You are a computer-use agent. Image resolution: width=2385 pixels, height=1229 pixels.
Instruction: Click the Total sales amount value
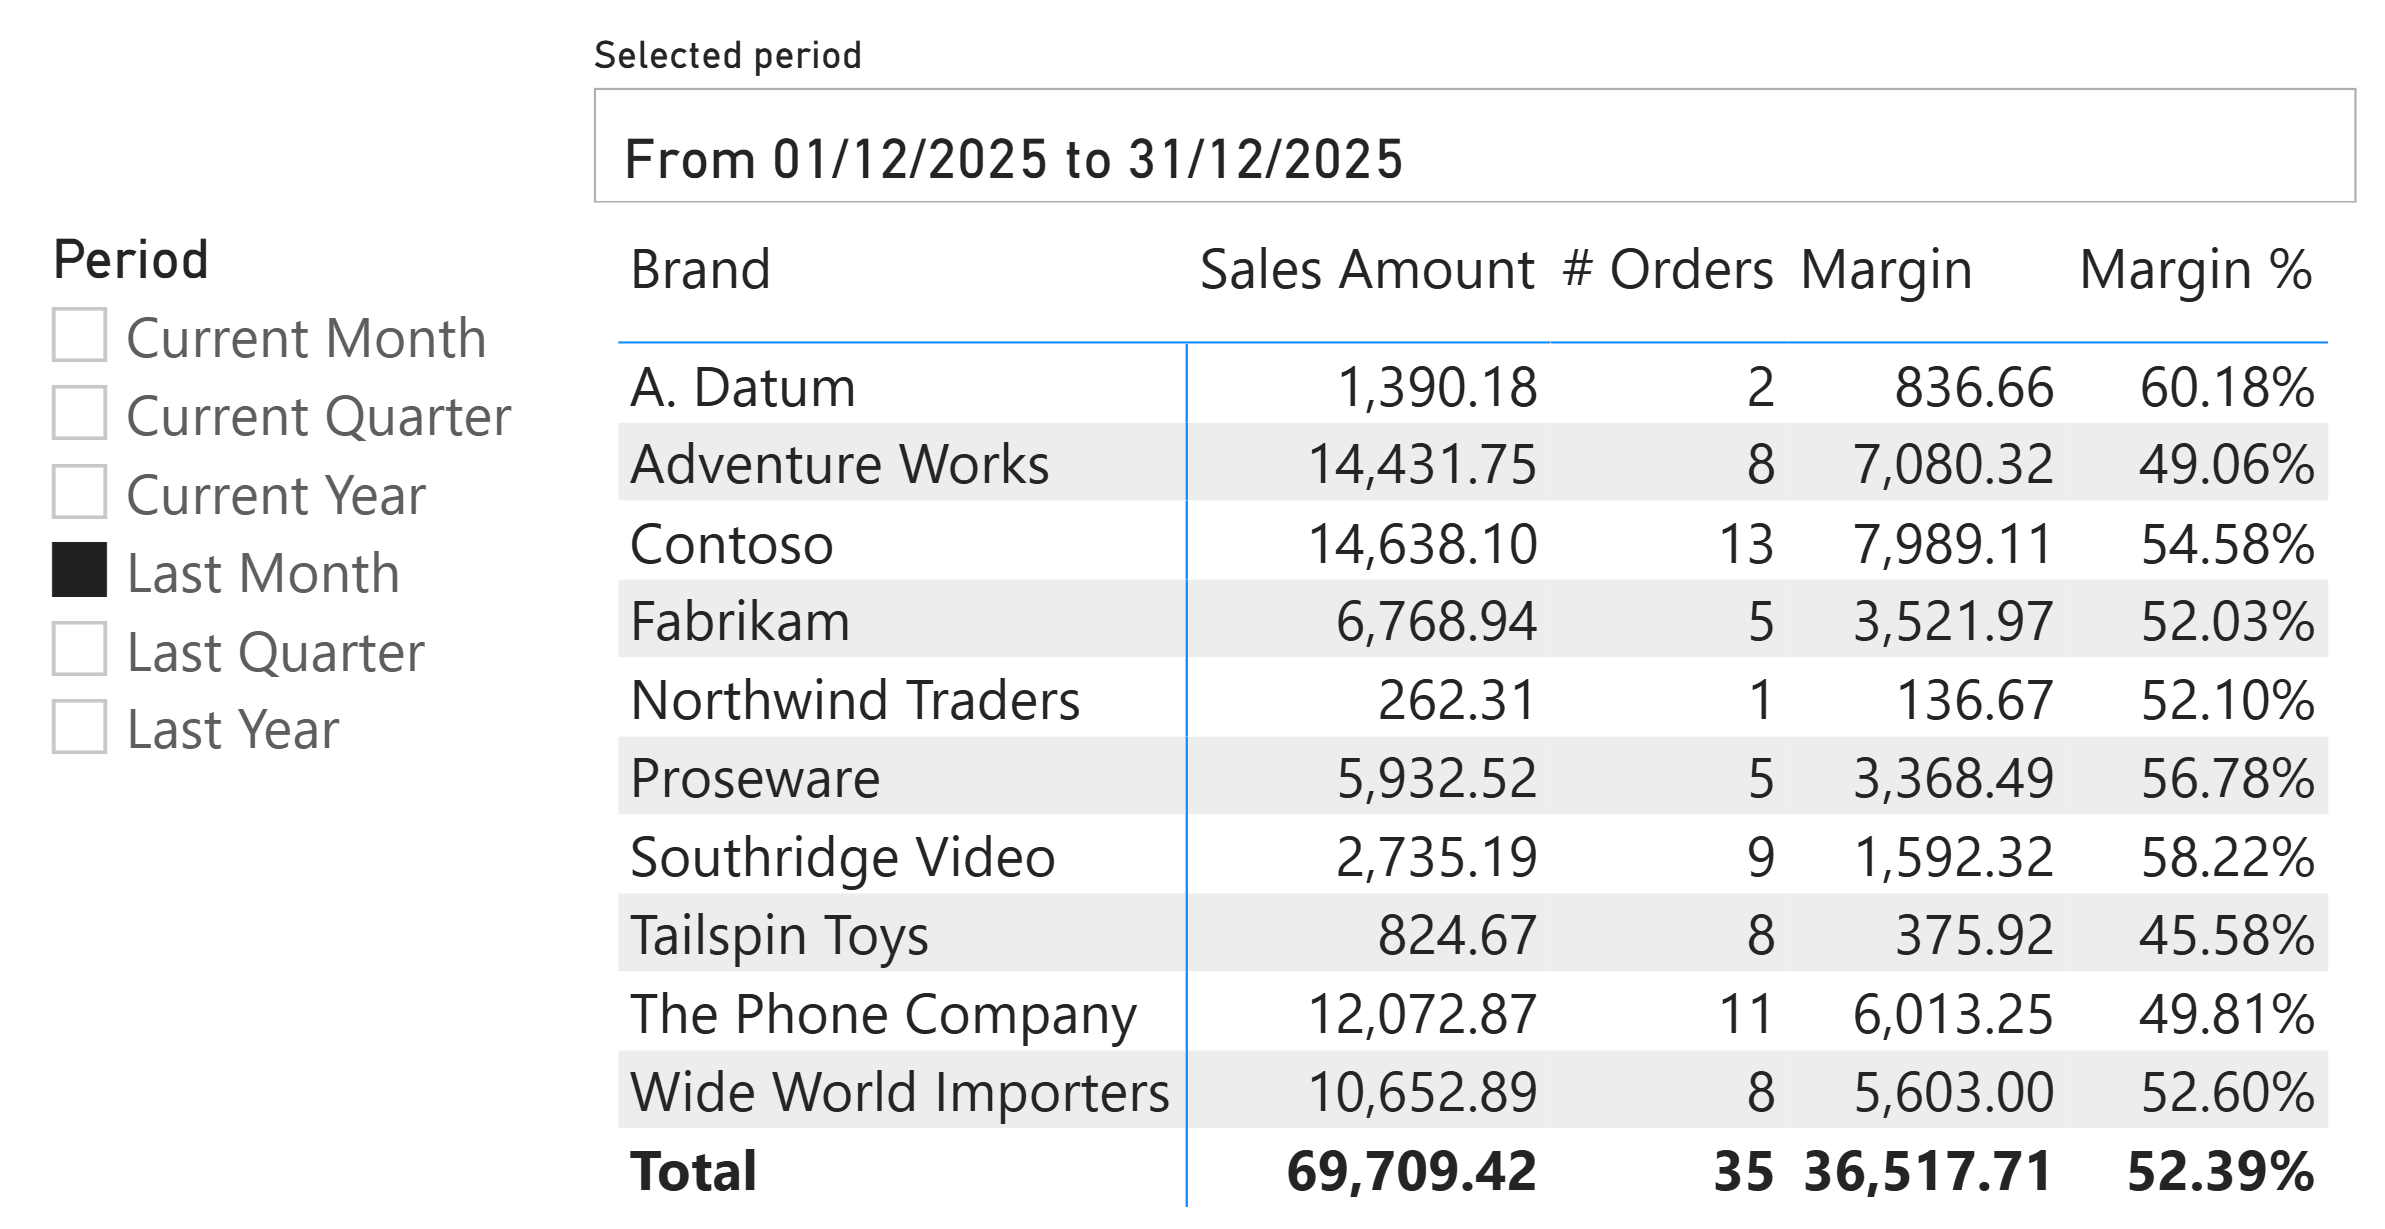coord(1411,1171)
